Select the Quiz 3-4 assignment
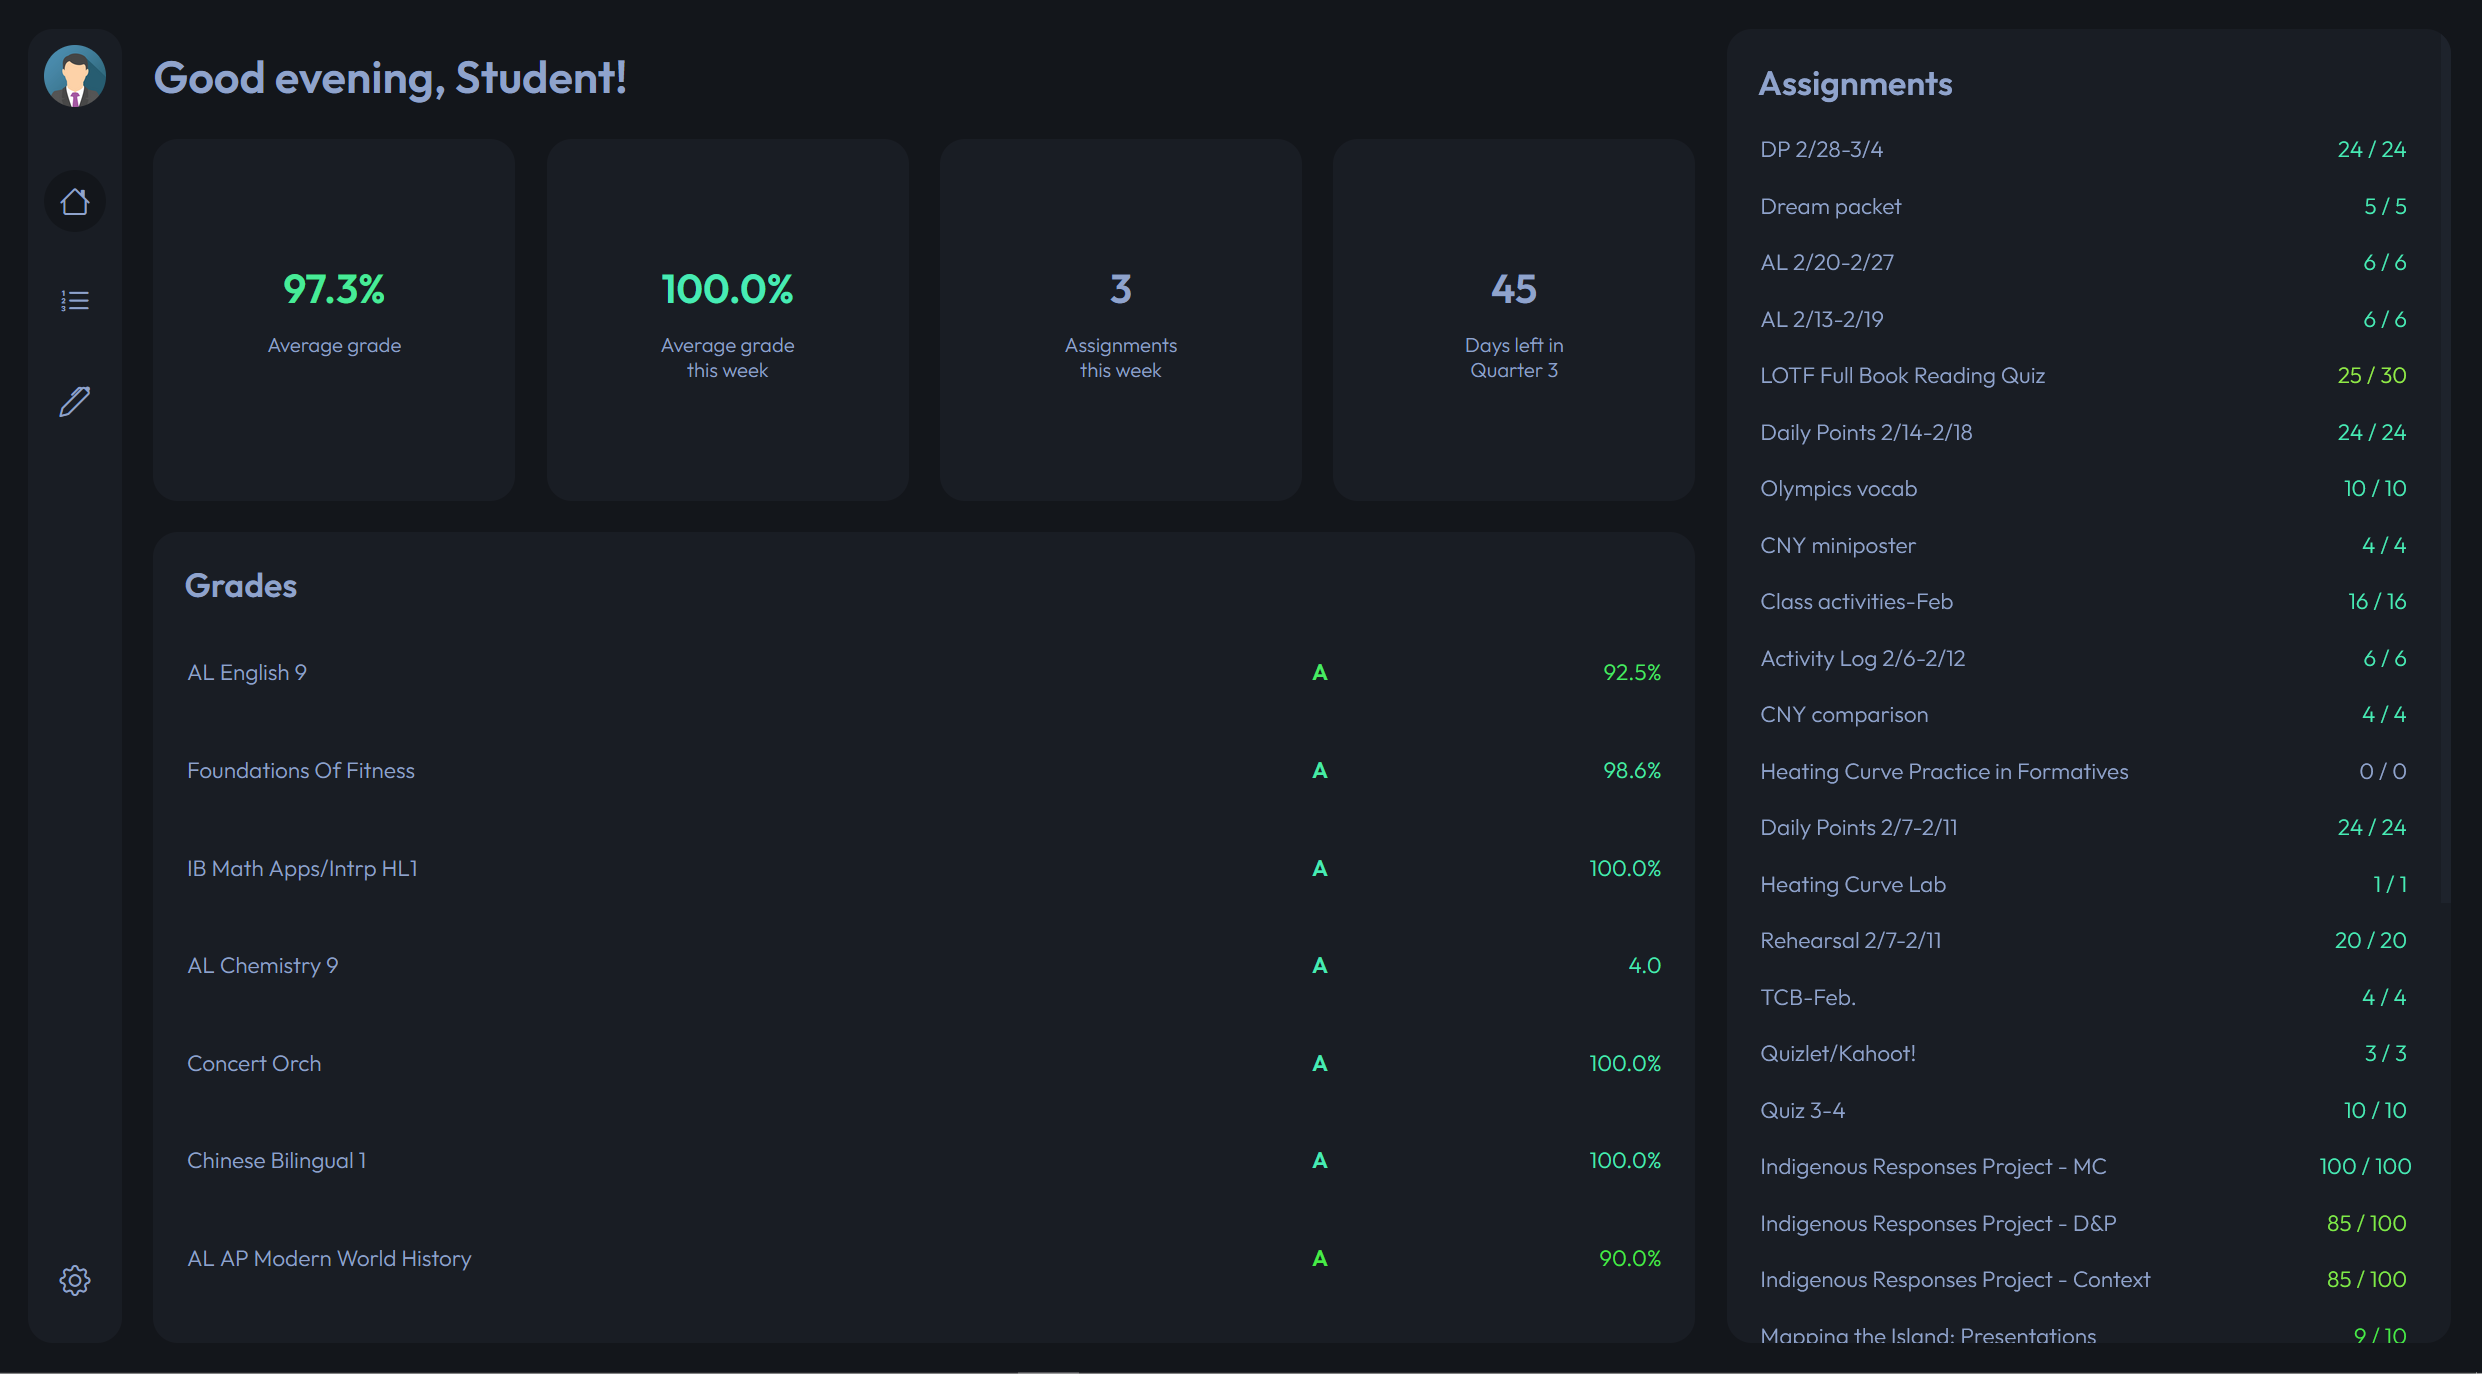2482x1374 pixels. [x=2083, y=1110]
